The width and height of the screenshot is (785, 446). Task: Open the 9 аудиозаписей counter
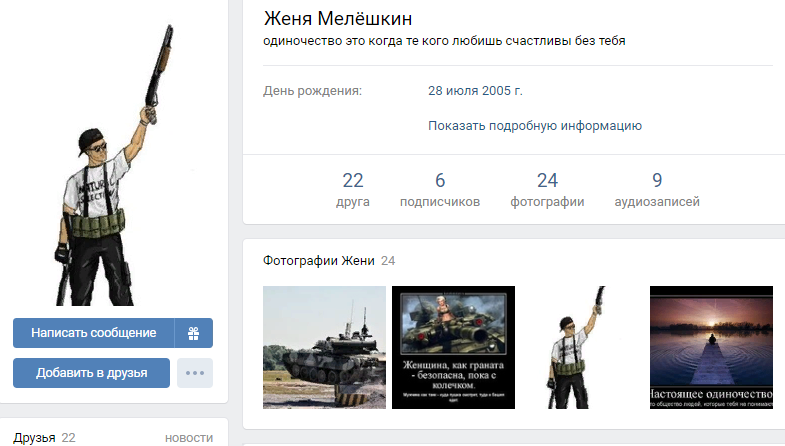pos(657,189)
